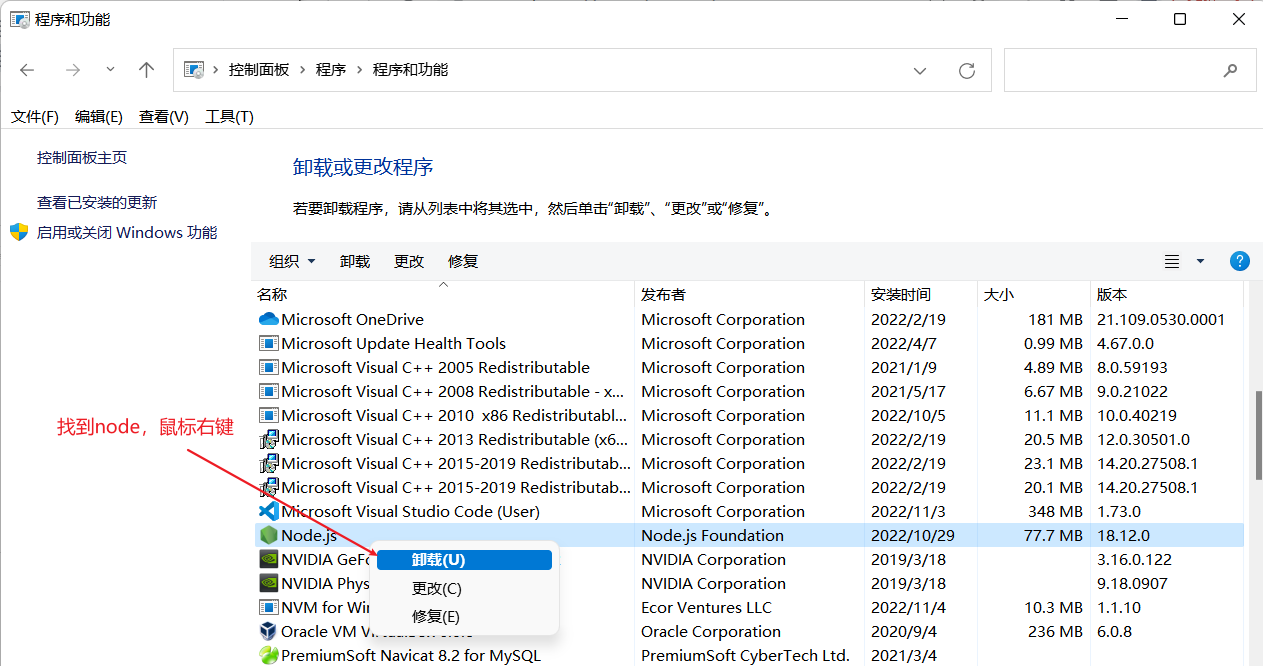Click version 18.12.0 cell

coord(1124,536)
